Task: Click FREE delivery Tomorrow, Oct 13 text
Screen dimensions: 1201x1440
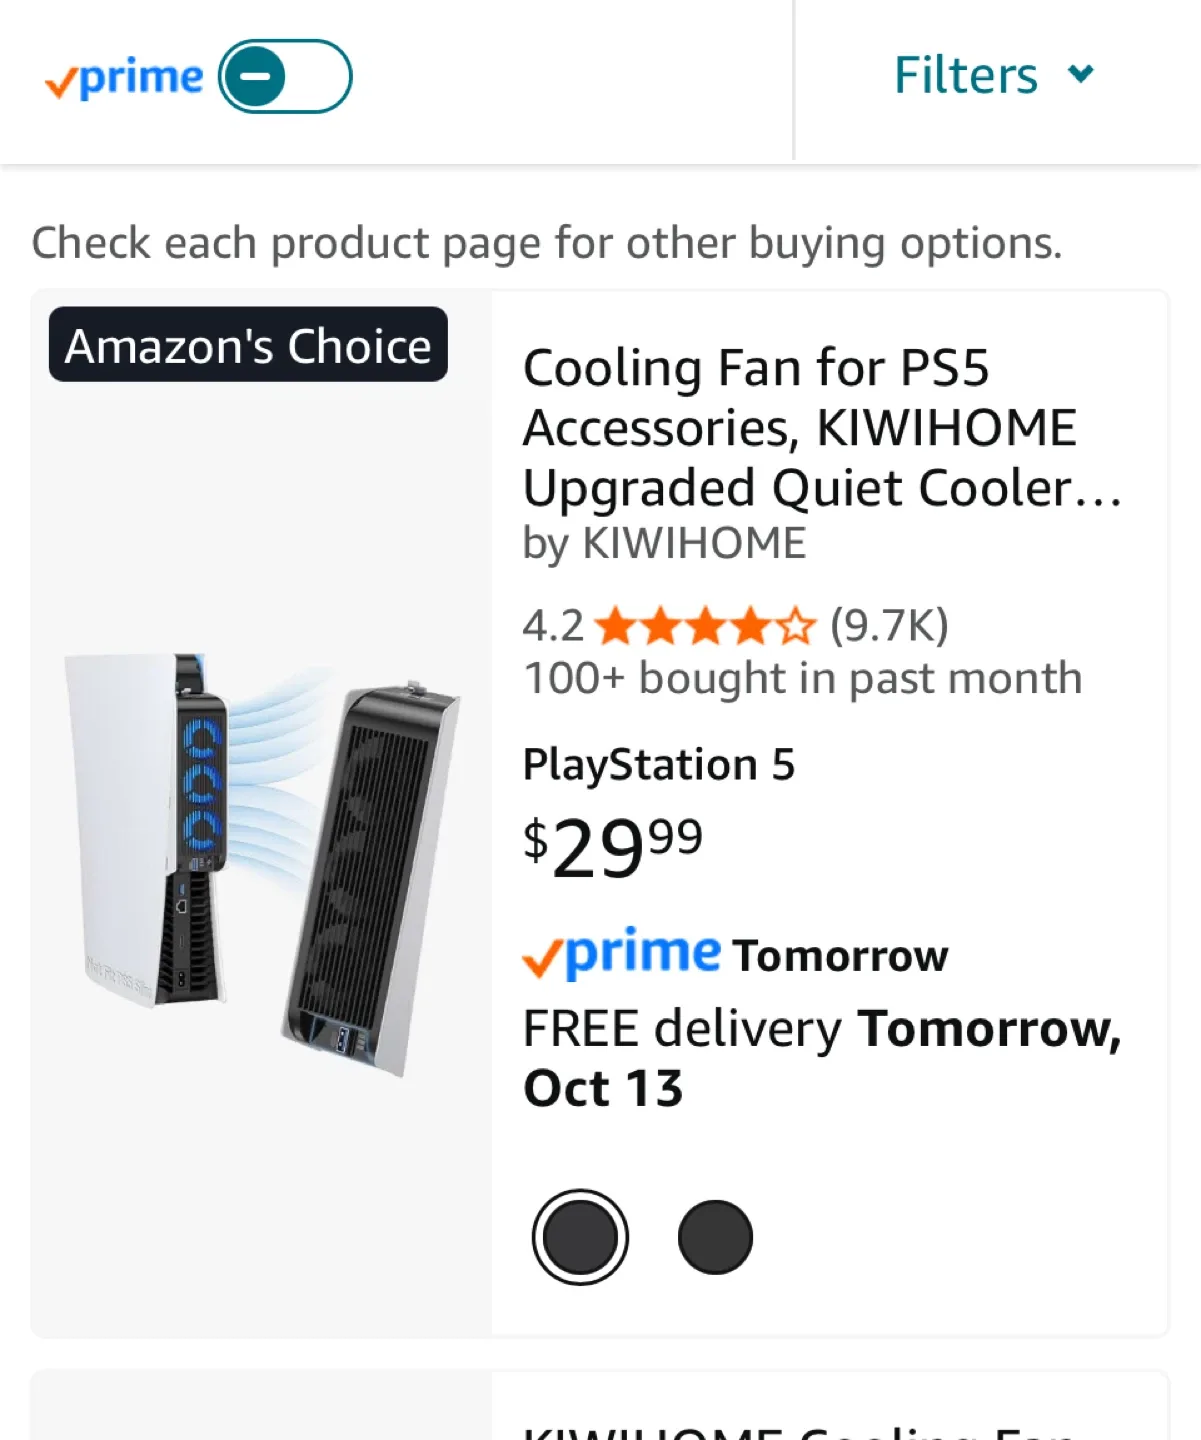Action: (821, 1058)
